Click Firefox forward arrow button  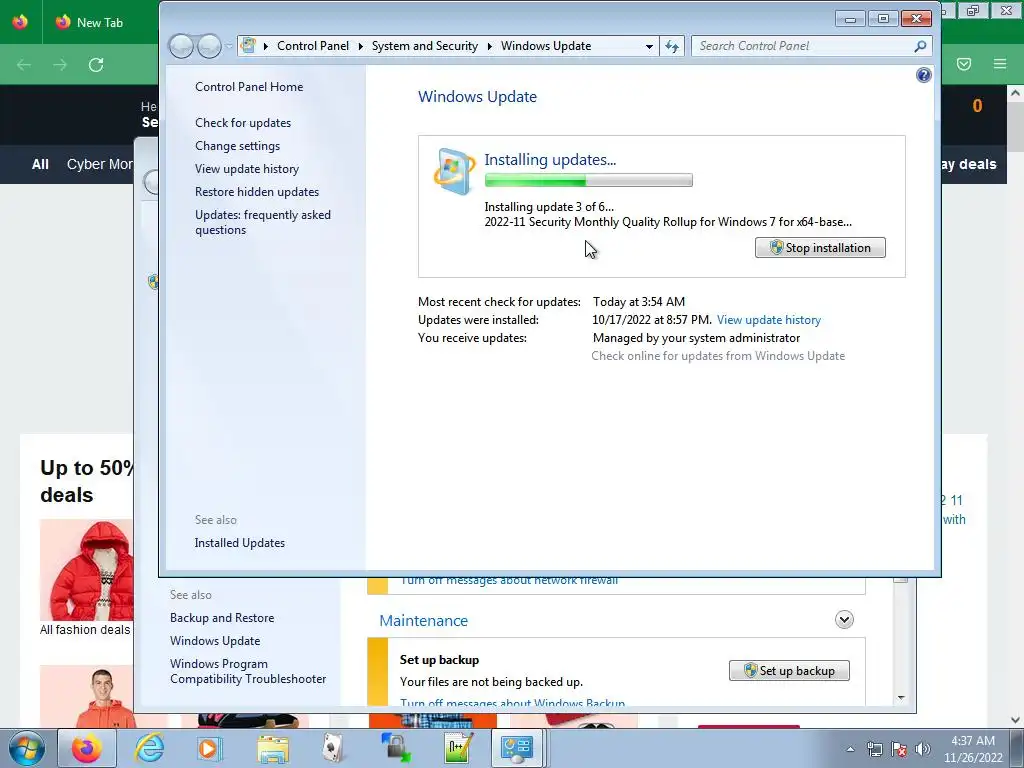pos(60,65)
